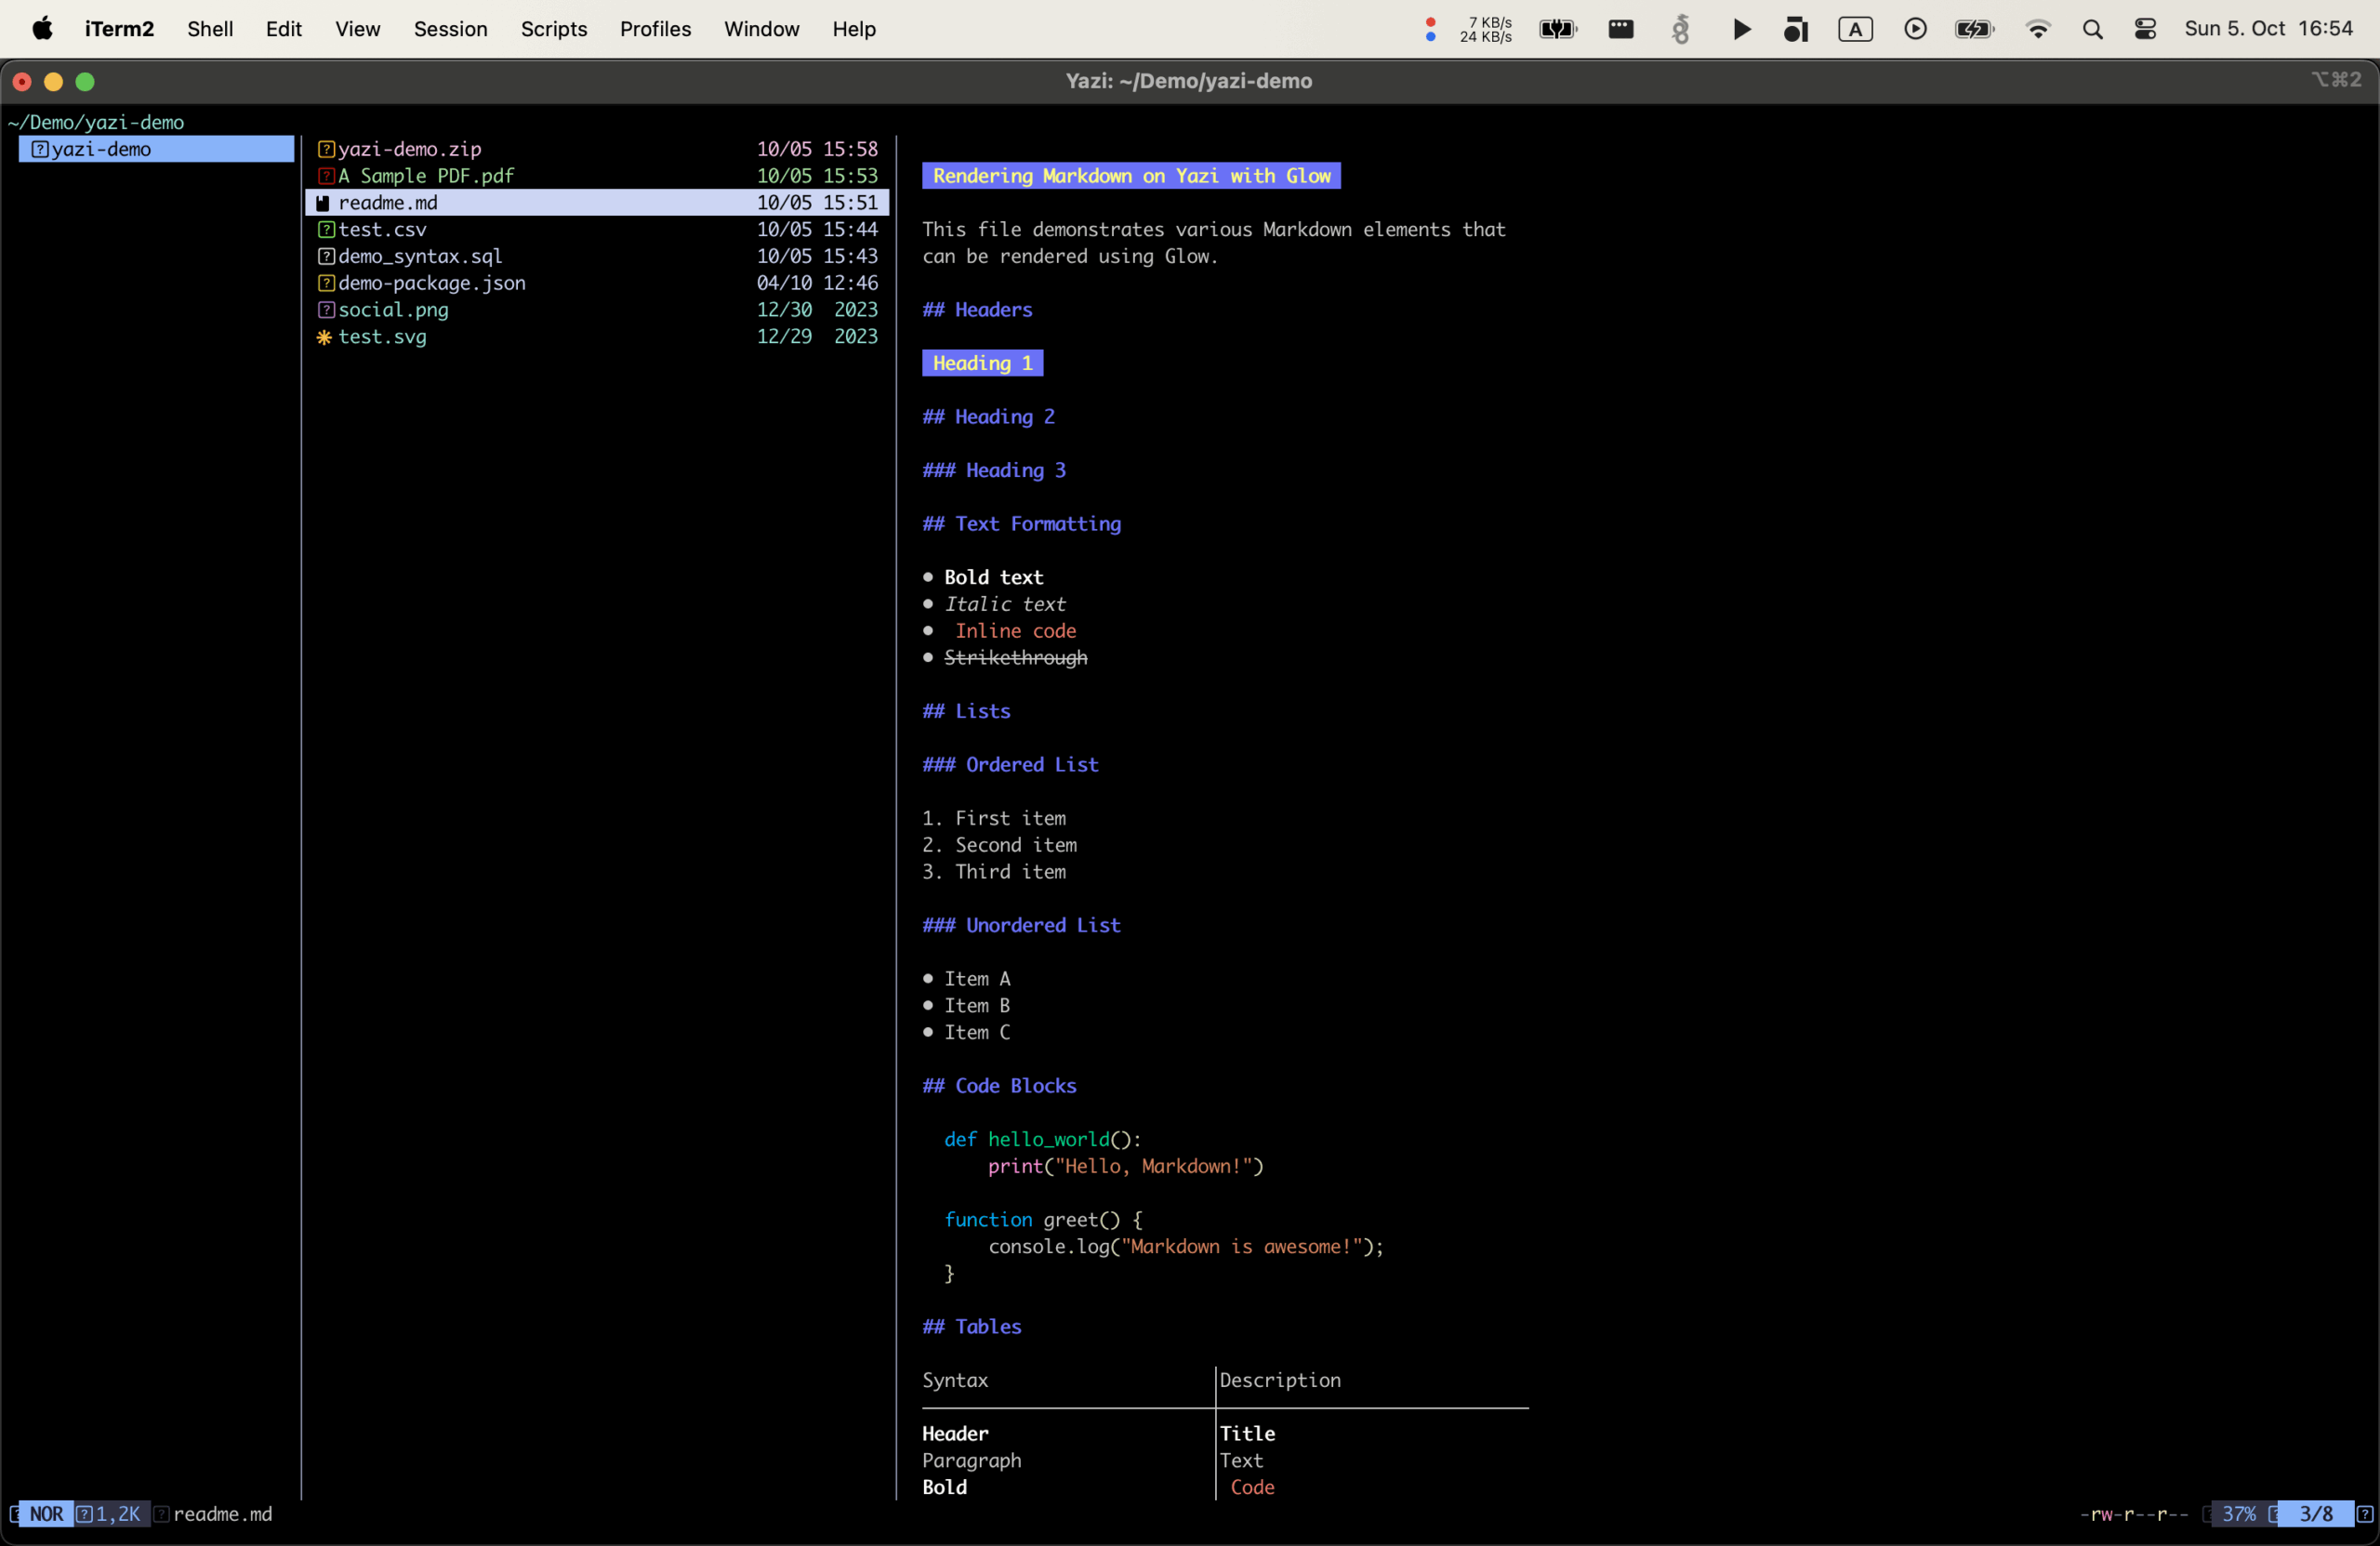
Task: Select the demo_syntax.sql file
Action: [x=420, y=257]
